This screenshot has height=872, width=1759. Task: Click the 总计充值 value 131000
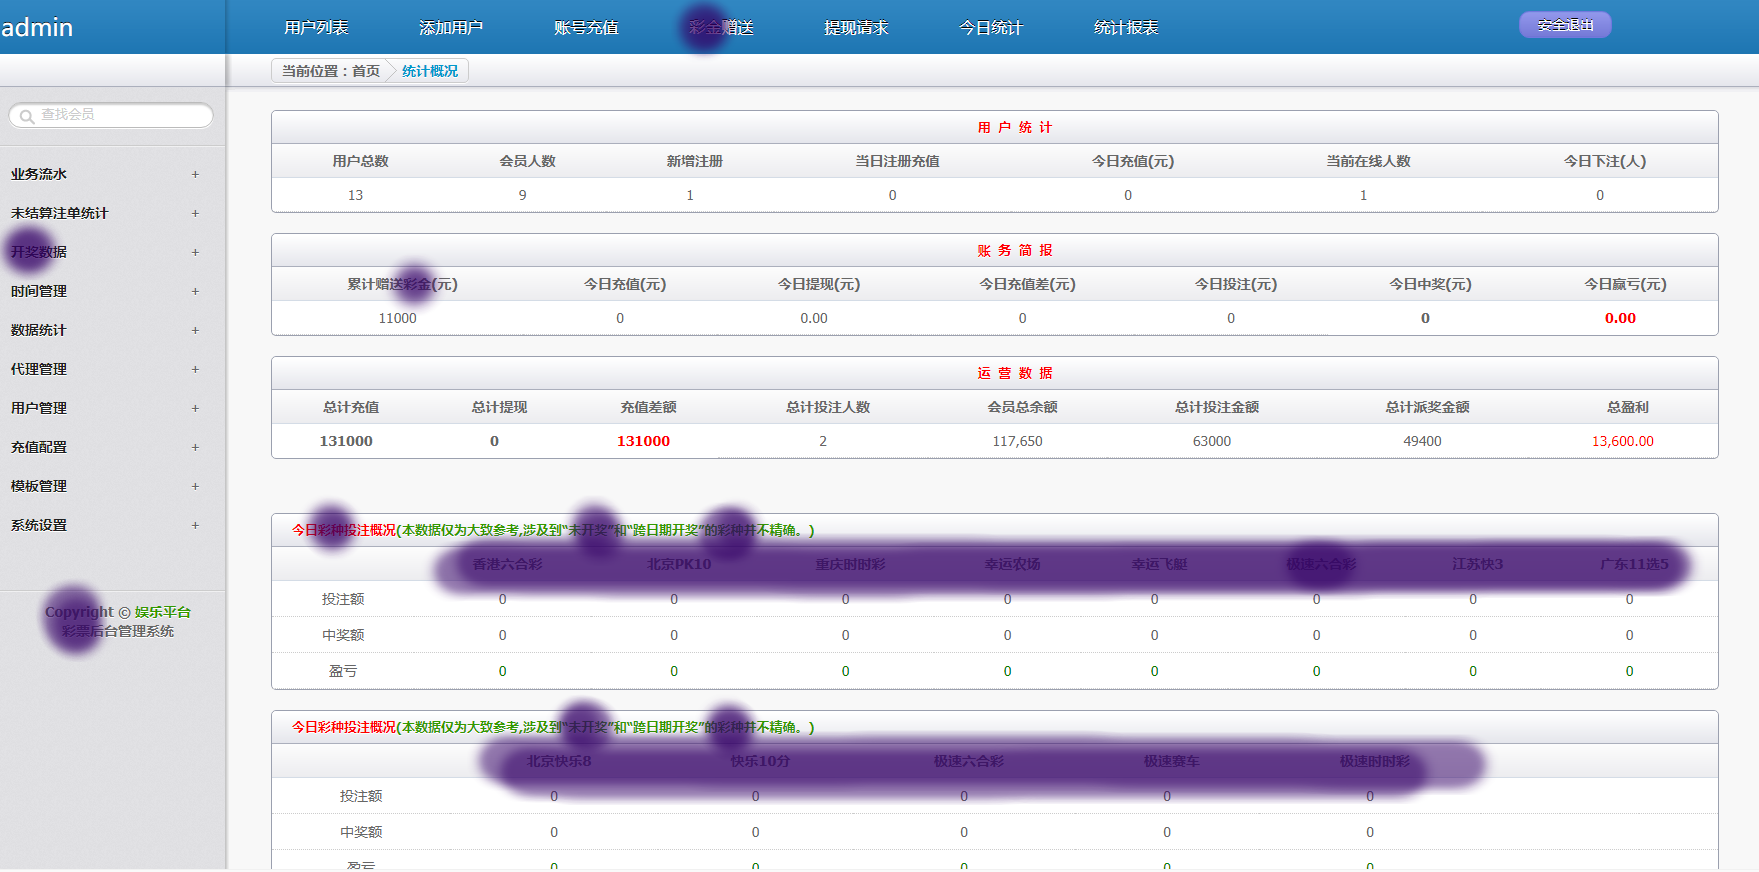point(346,441)
